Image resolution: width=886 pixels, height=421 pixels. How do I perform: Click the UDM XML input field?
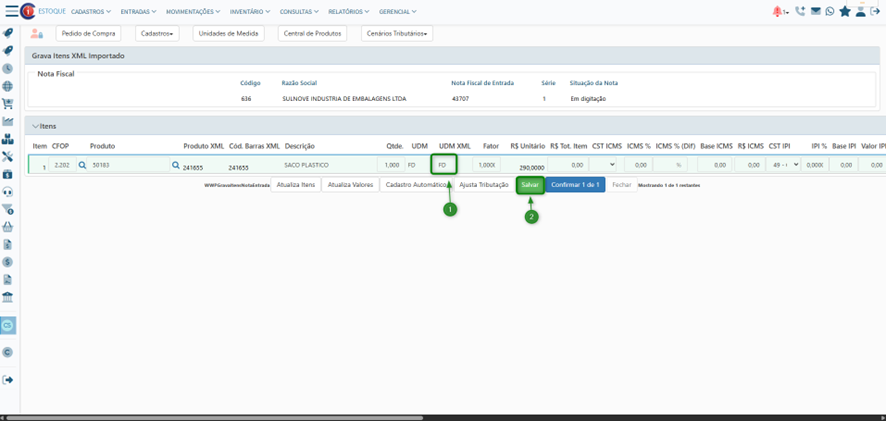(x=443, y=165)
